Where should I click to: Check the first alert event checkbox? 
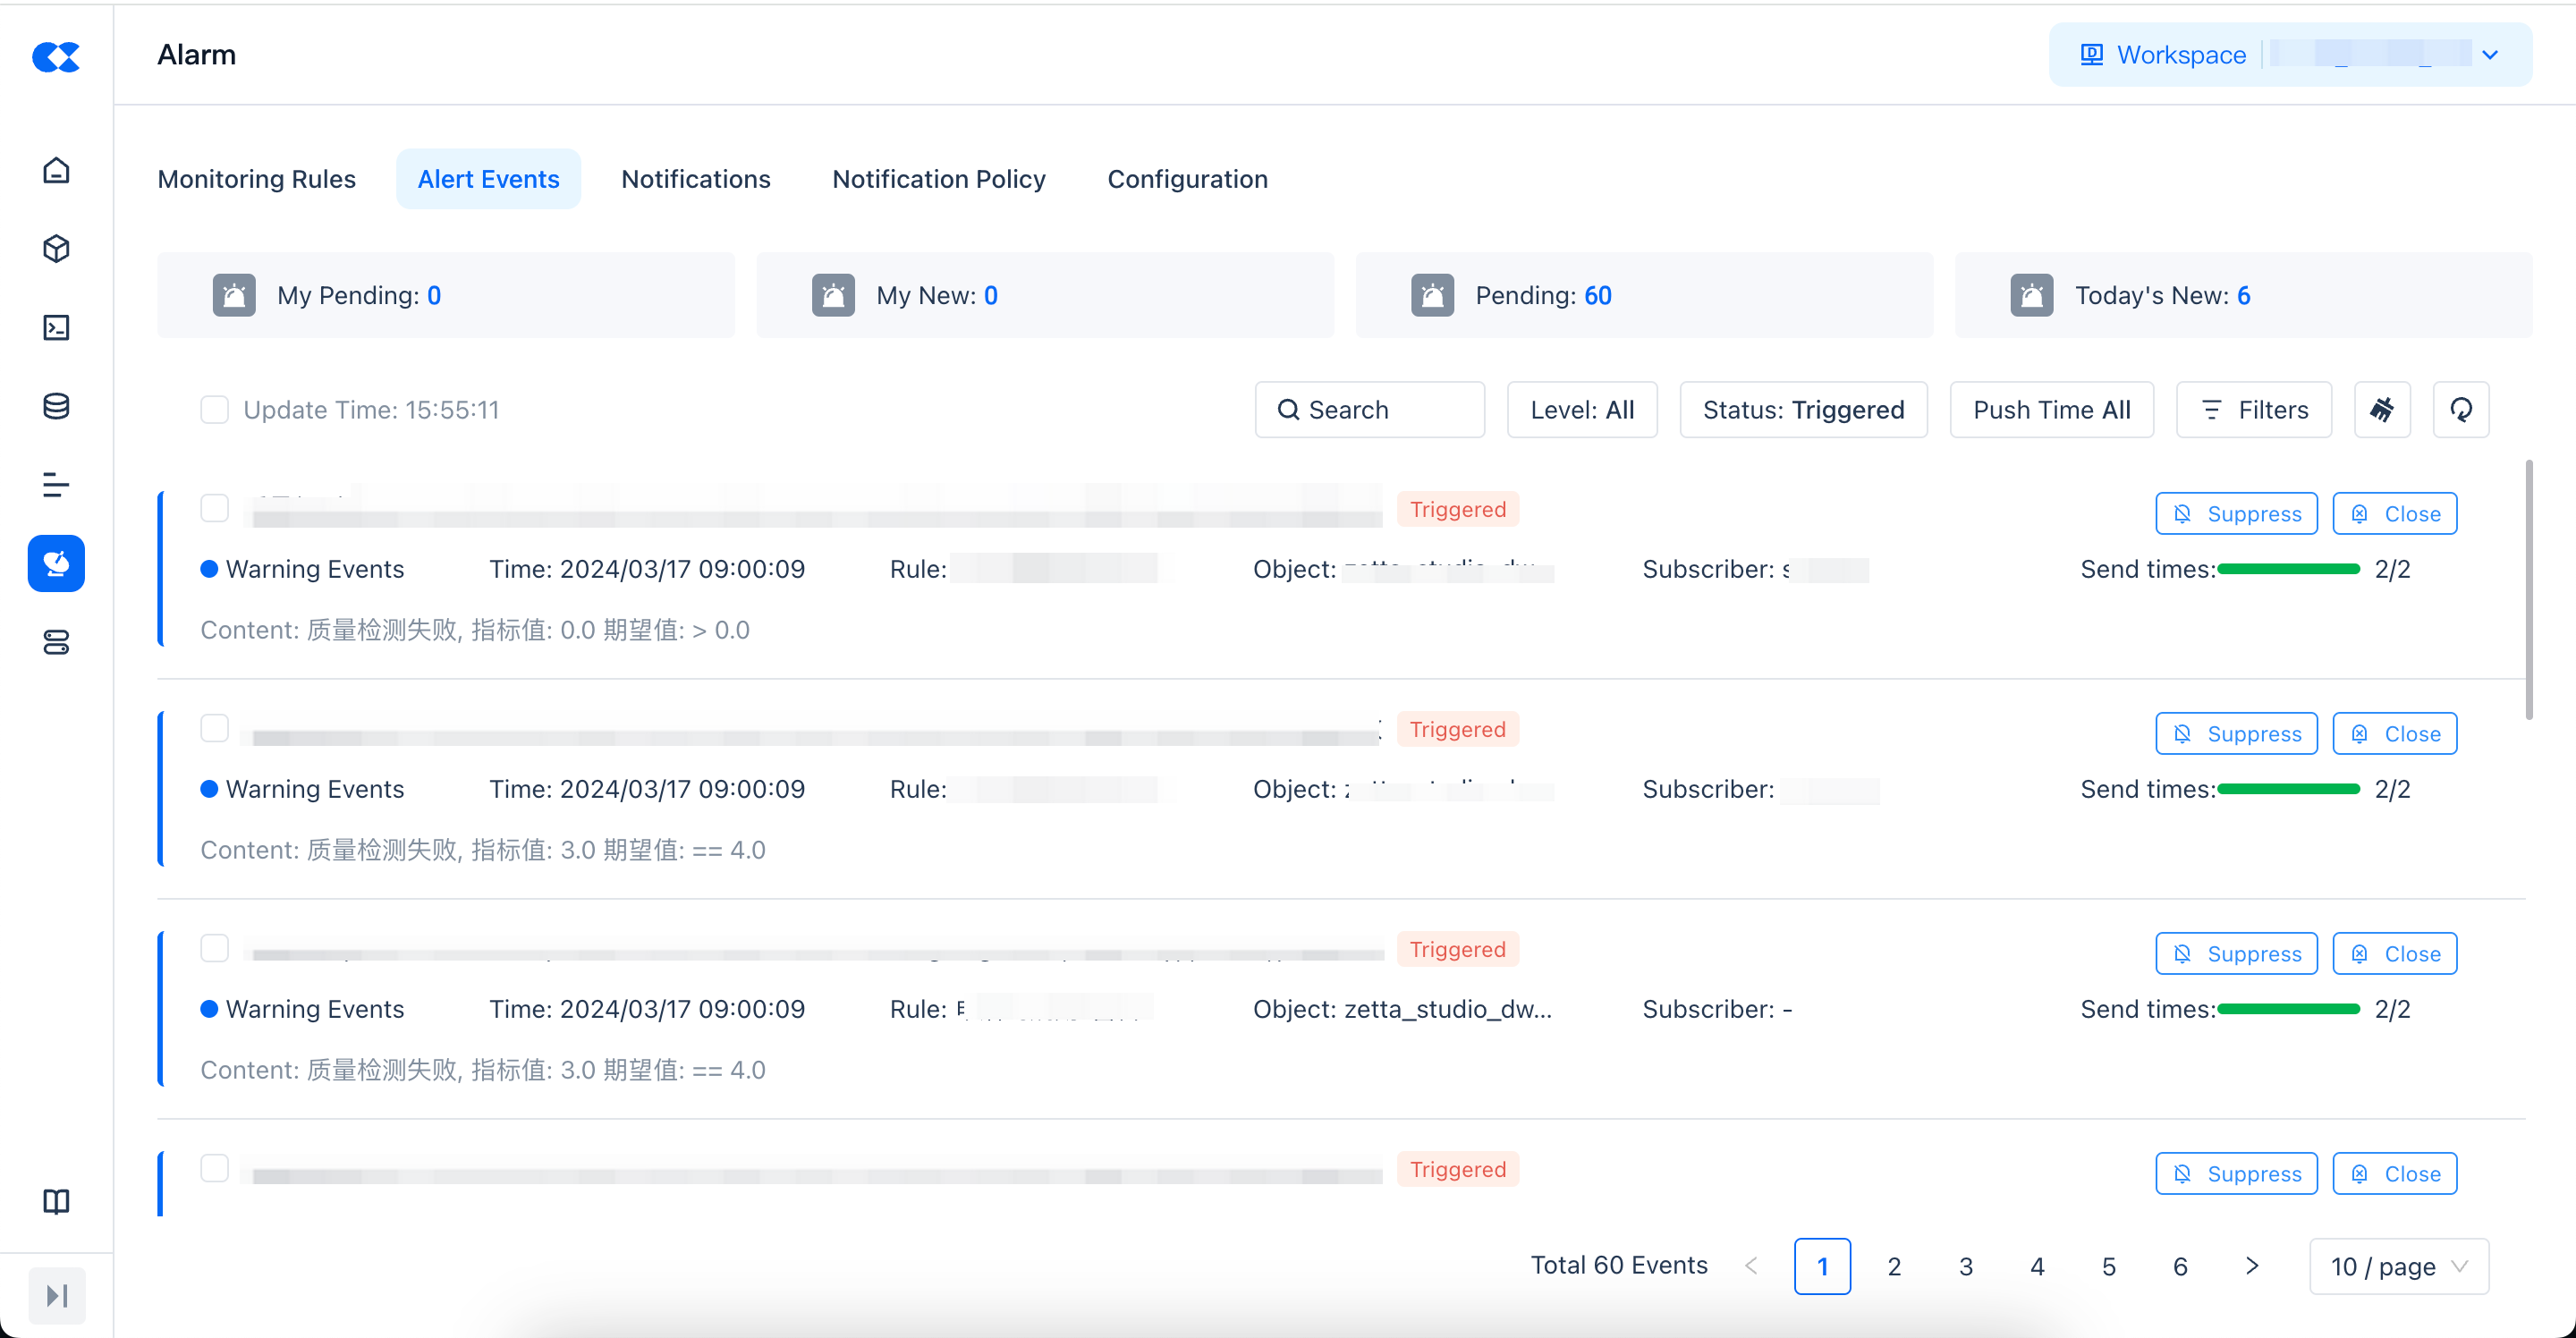(x=214, y=508)
